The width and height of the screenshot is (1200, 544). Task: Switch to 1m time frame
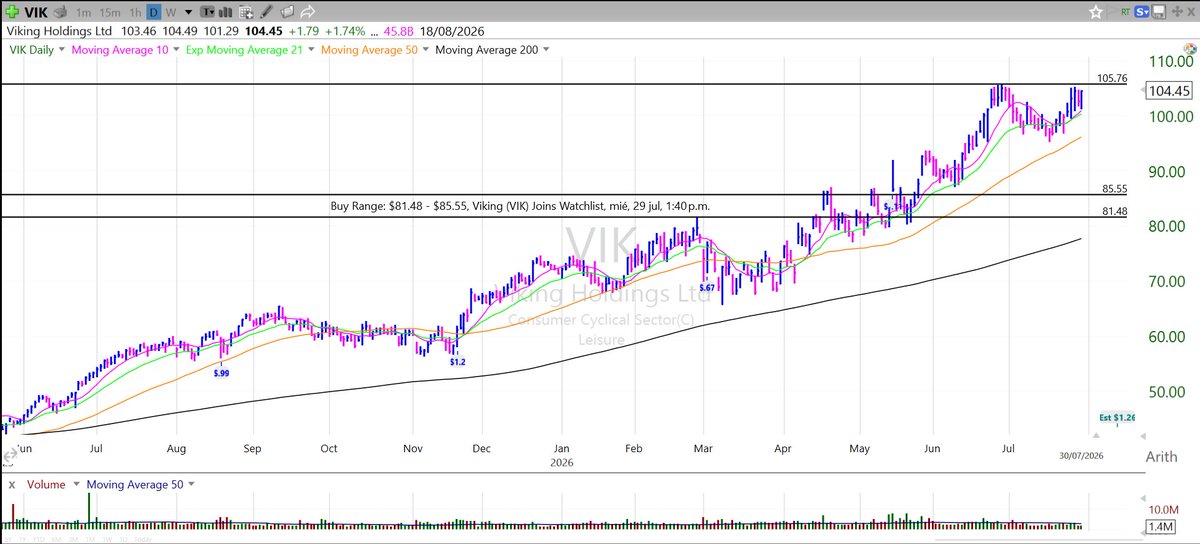84,12
